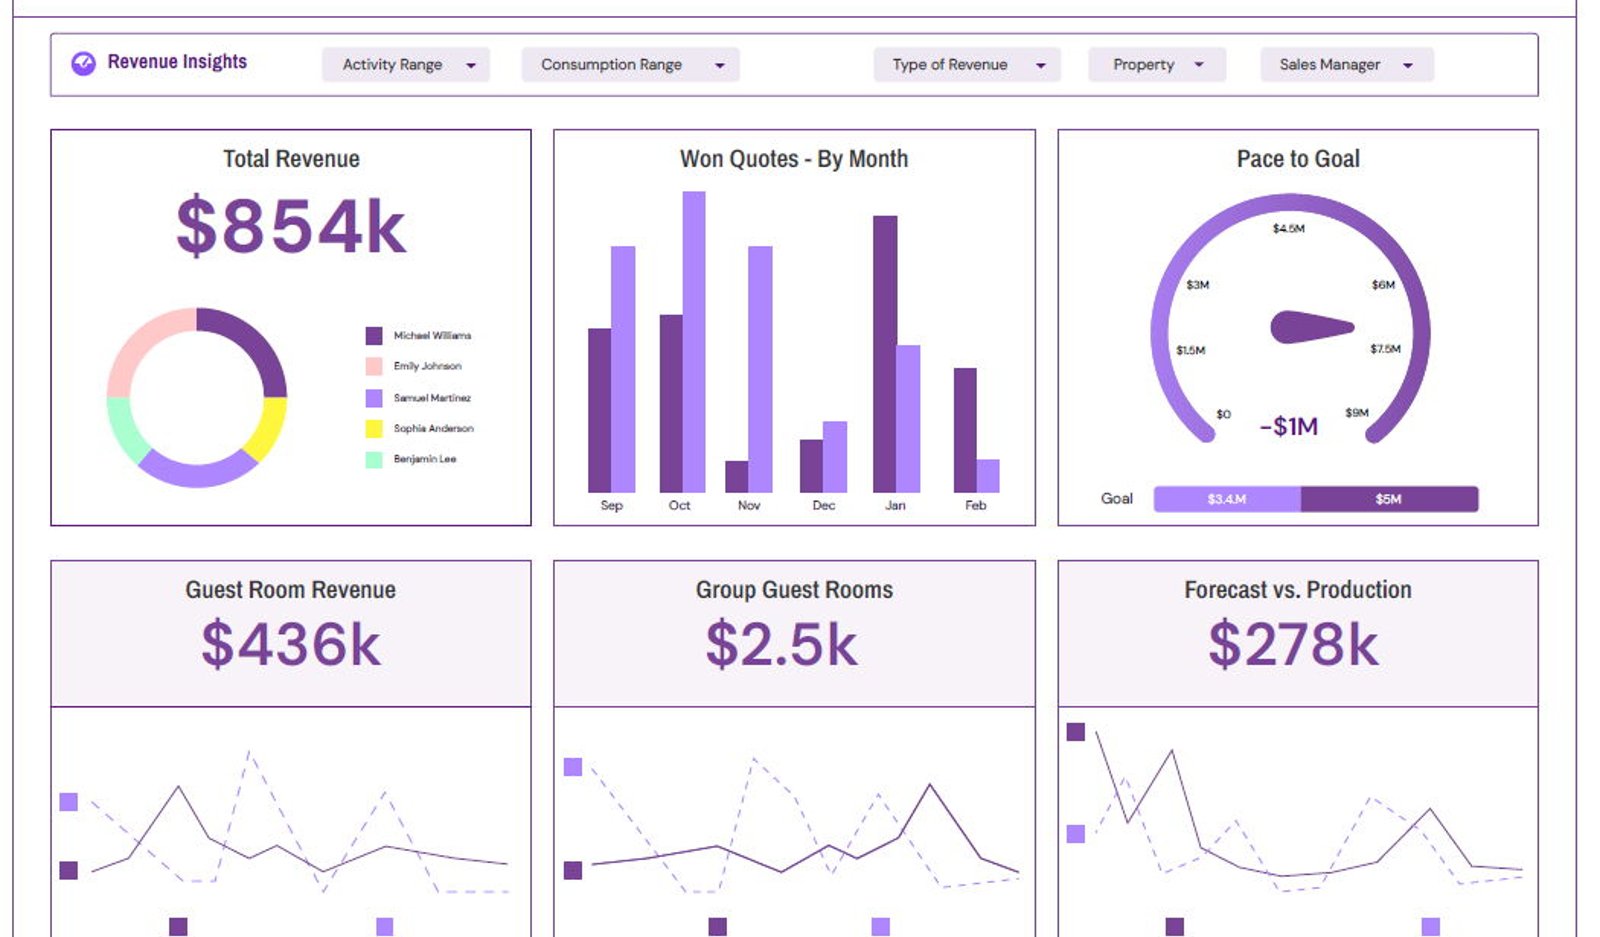Select the Samuel Martinez legend swatch

(374, 398)
